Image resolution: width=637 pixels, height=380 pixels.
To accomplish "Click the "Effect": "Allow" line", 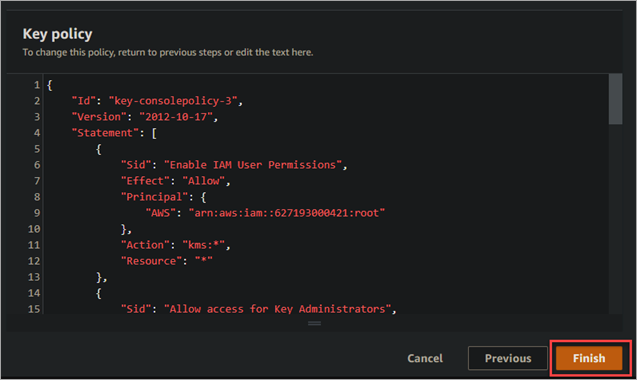I will 176,181.
